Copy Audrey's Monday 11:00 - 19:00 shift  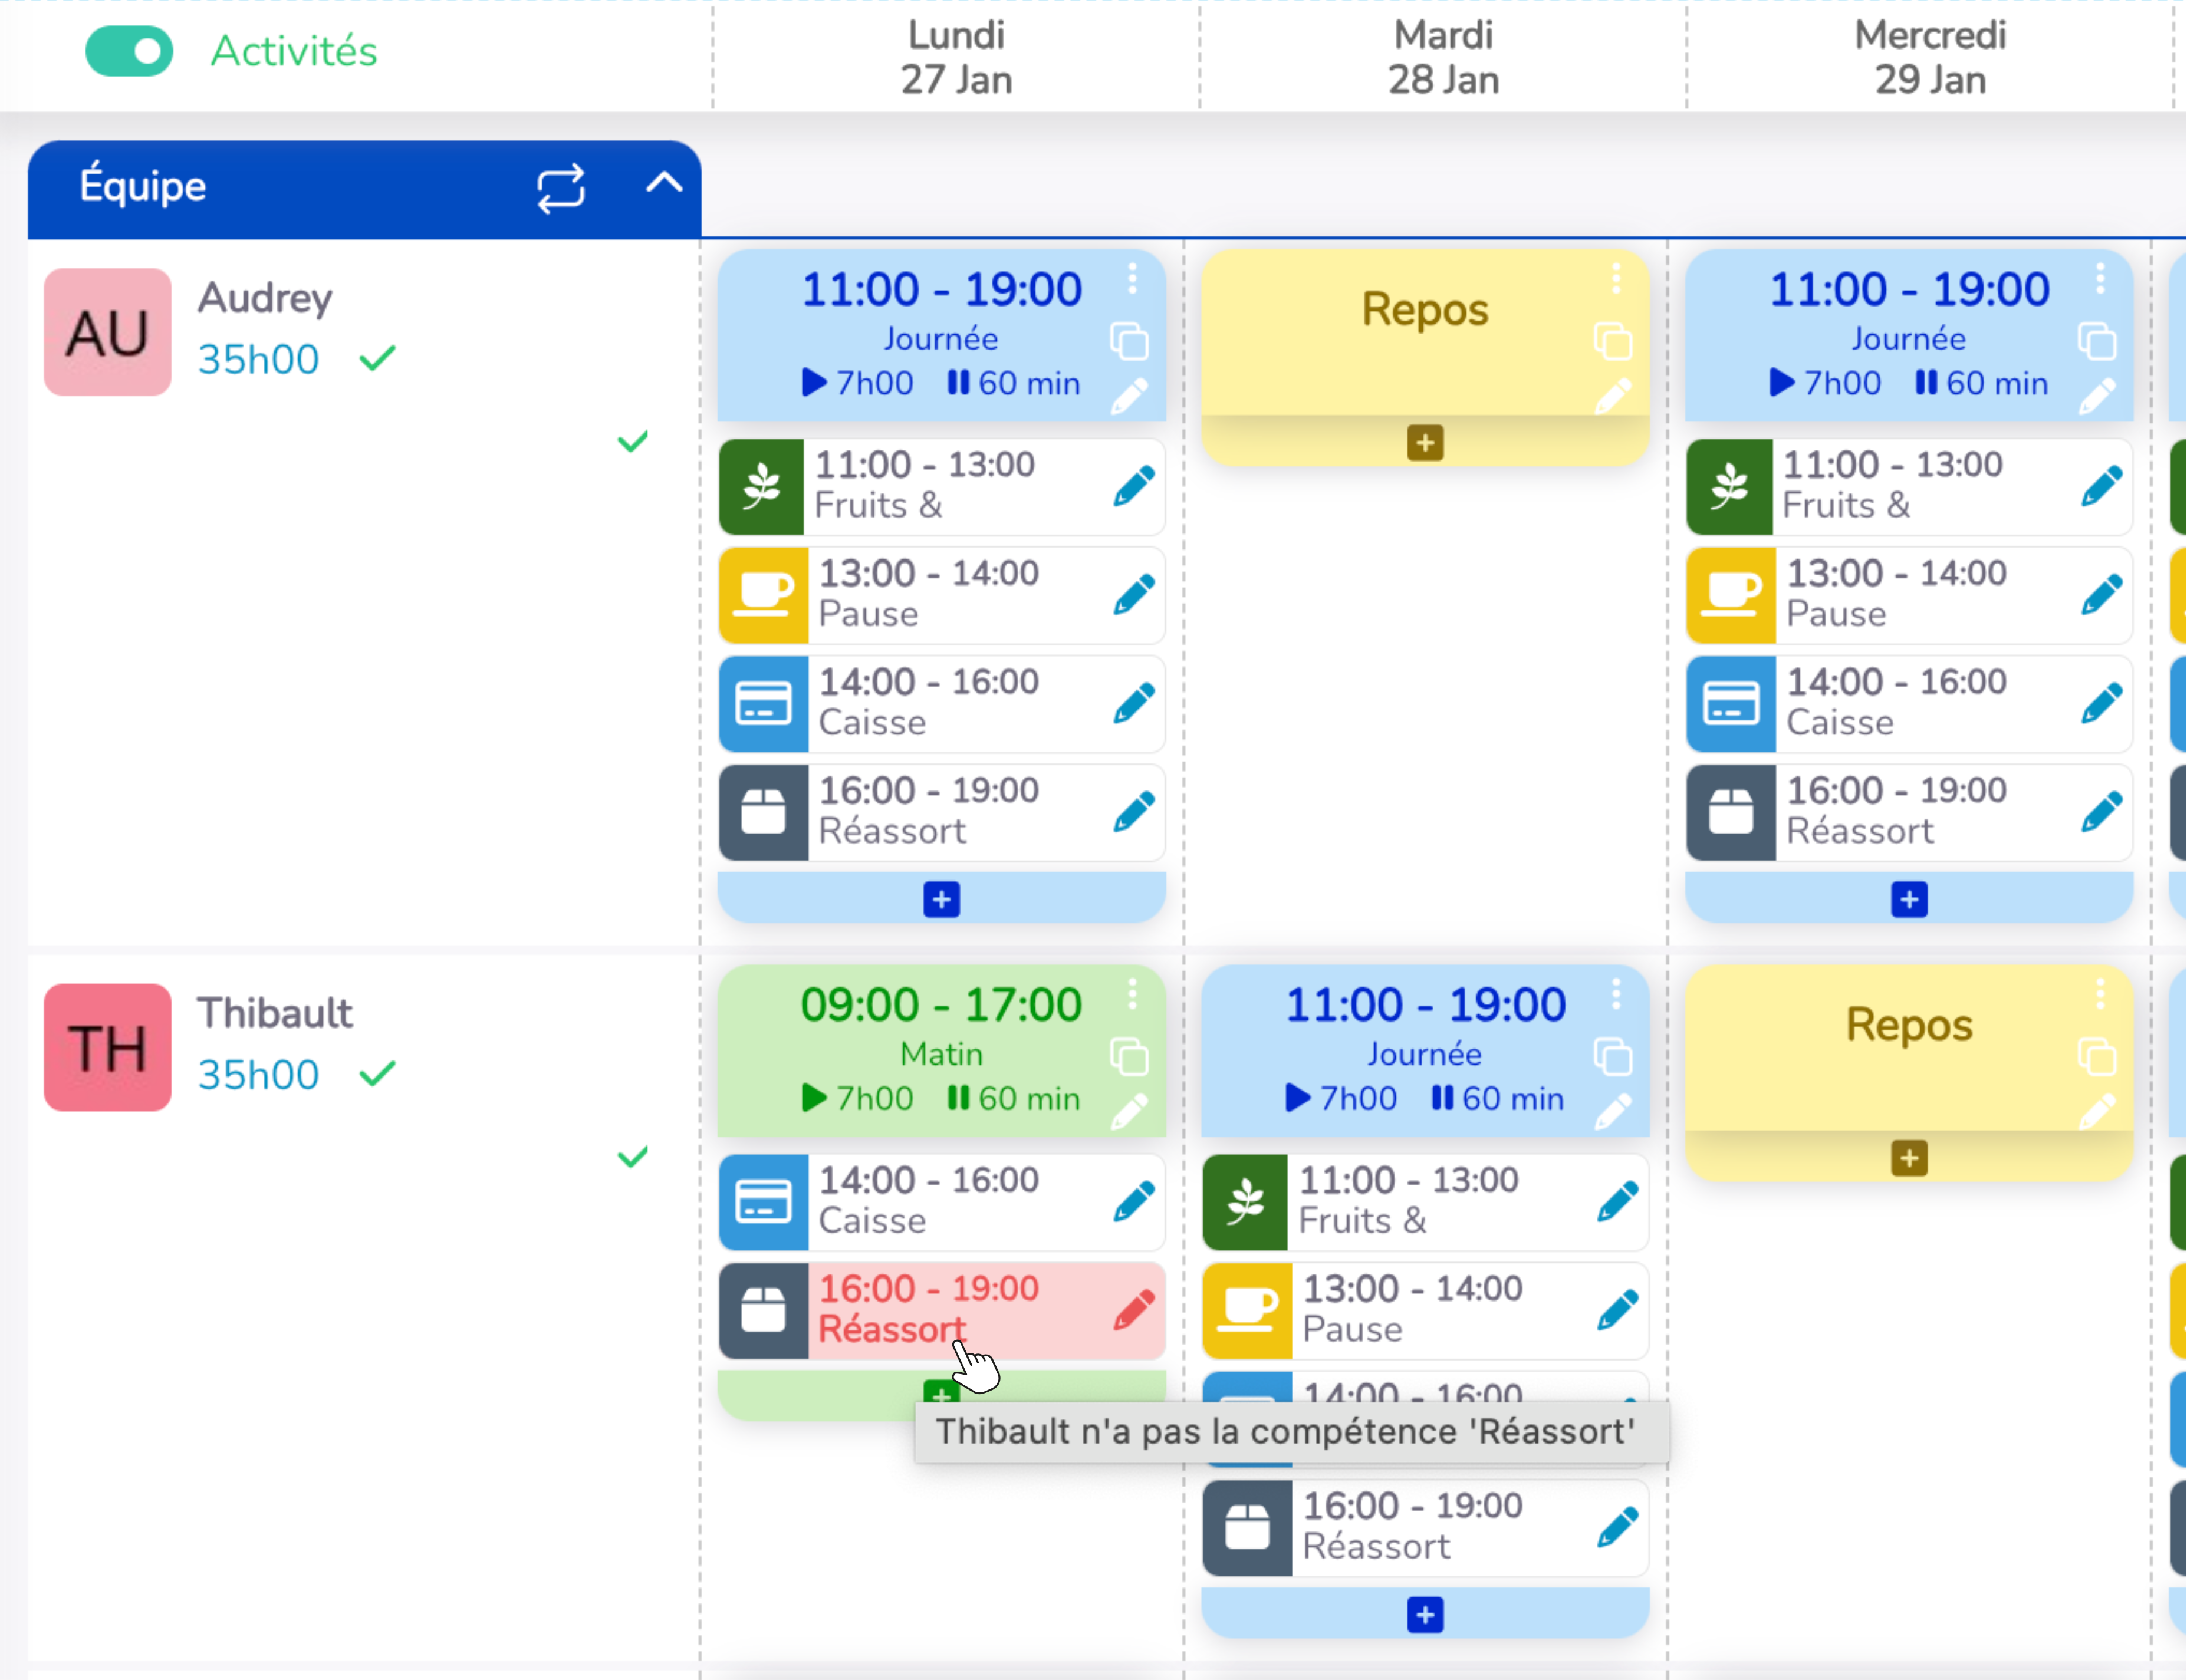[1129, 342]
